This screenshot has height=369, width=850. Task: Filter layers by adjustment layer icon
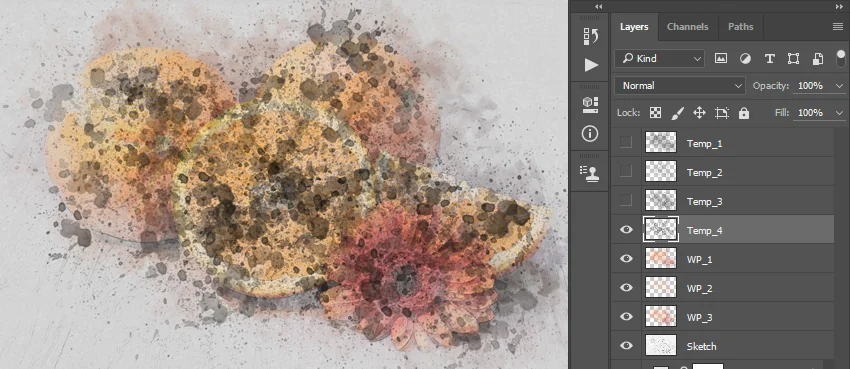click(745, 59)
